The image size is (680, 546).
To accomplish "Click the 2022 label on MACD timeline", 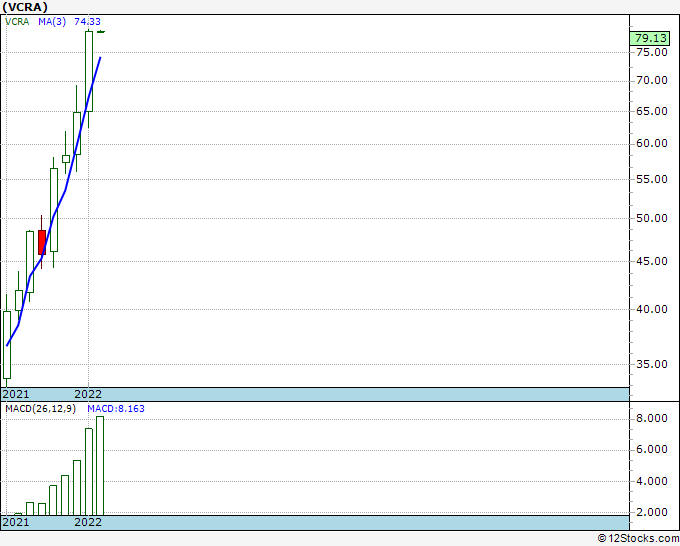I will tap(88, 522).
